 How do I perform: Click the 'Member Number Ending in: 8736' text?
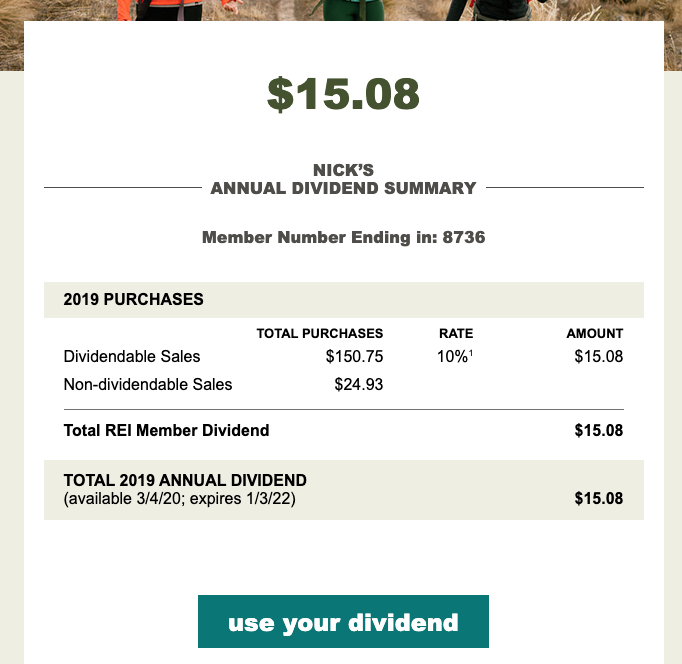point(343,237)
